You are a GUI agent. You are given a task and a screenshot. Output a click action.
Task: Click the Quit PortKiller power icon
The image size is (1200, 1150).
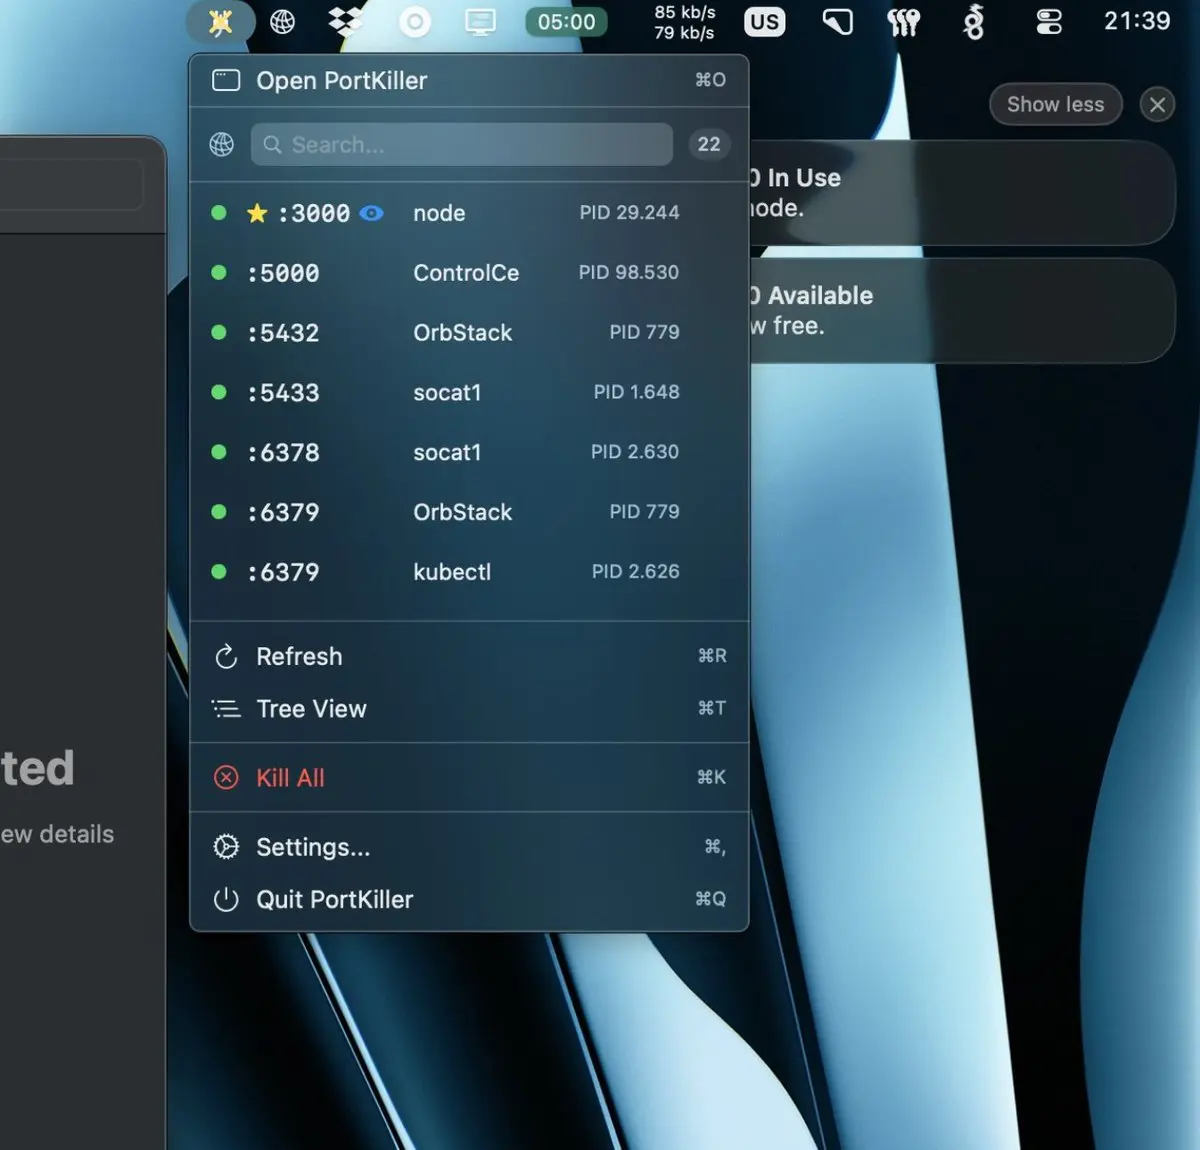tap(226, 900)
